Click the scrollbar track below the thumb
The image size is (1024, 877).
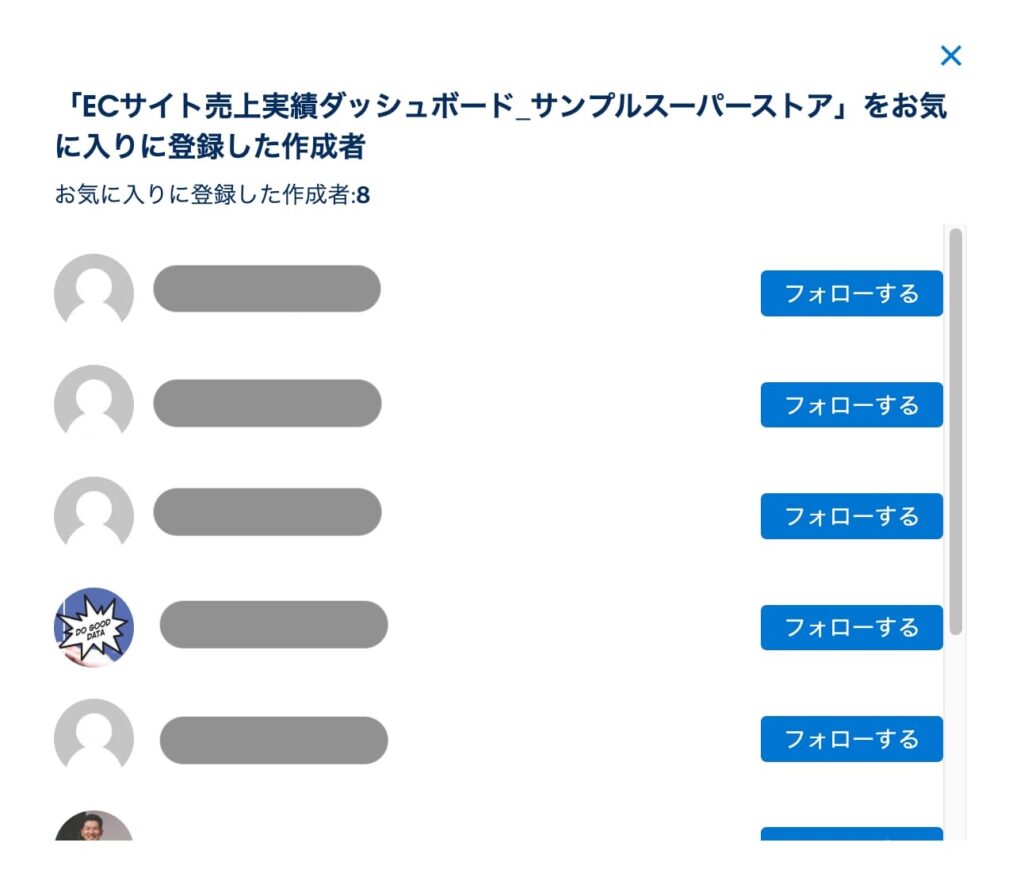[x=955, y=740]
